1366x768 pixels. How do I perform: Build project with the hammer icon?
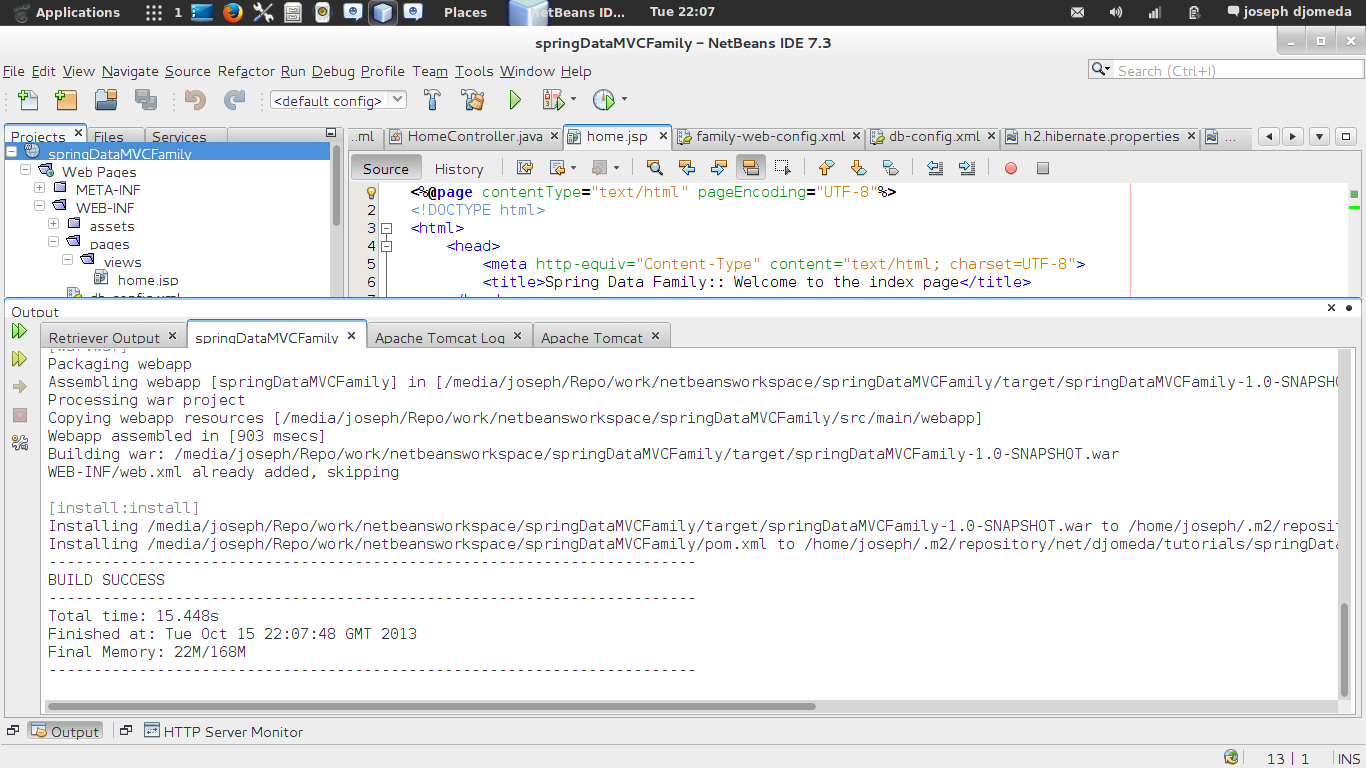[432, 100]
